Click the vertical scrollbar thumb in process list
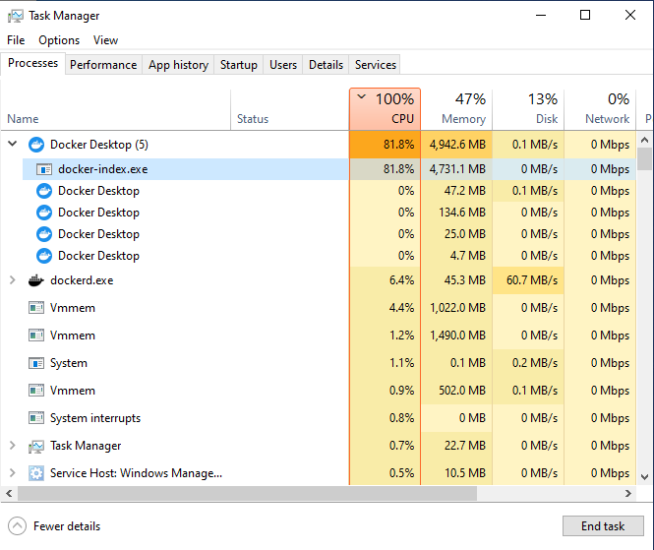This screenshot has height=550, width=654. [645, 160]
